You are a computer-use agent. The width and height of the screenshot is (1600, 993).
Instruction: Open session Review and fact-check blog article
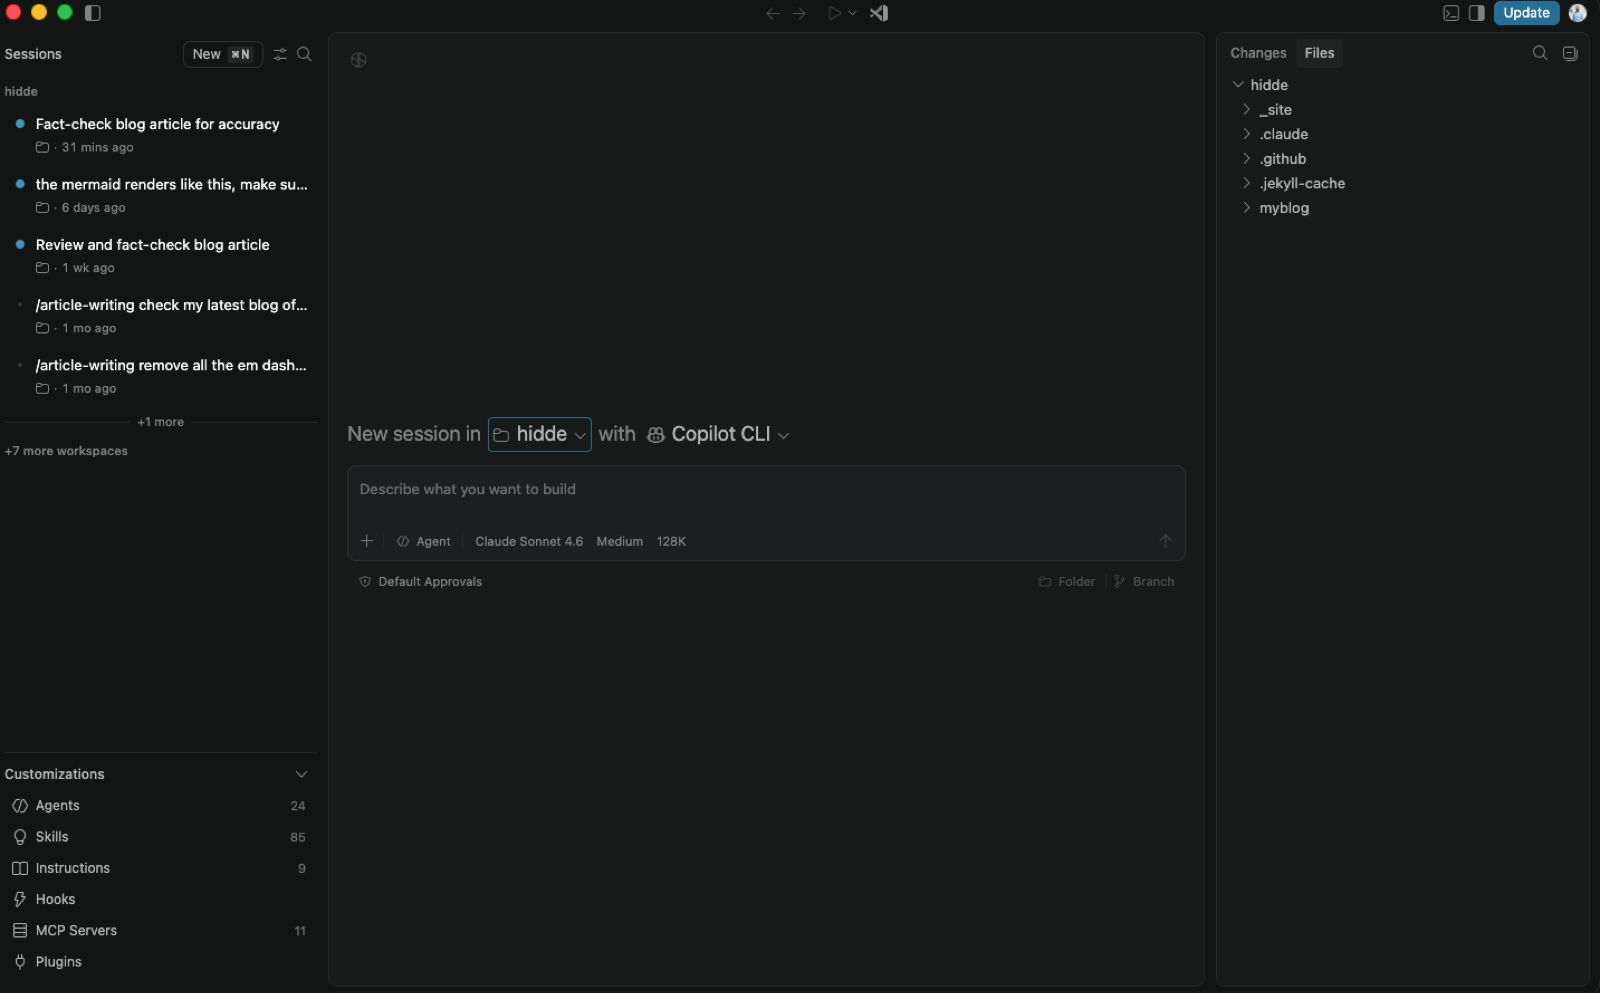pos(160,255)
